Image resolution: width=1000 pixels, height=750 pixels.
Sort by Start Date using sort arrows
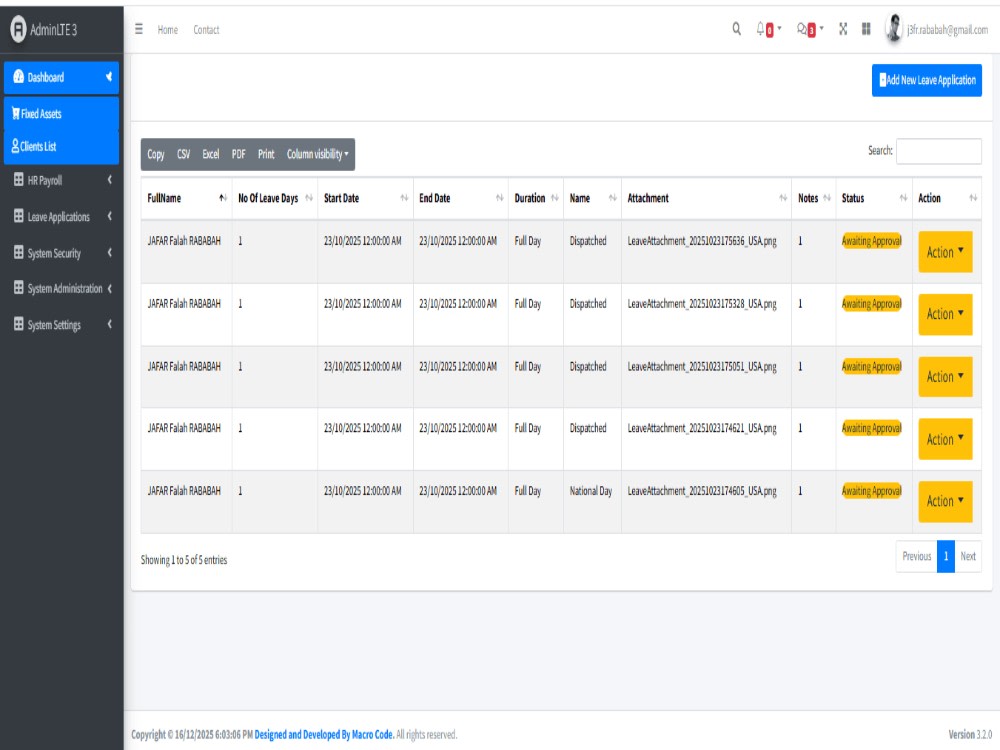404,198
